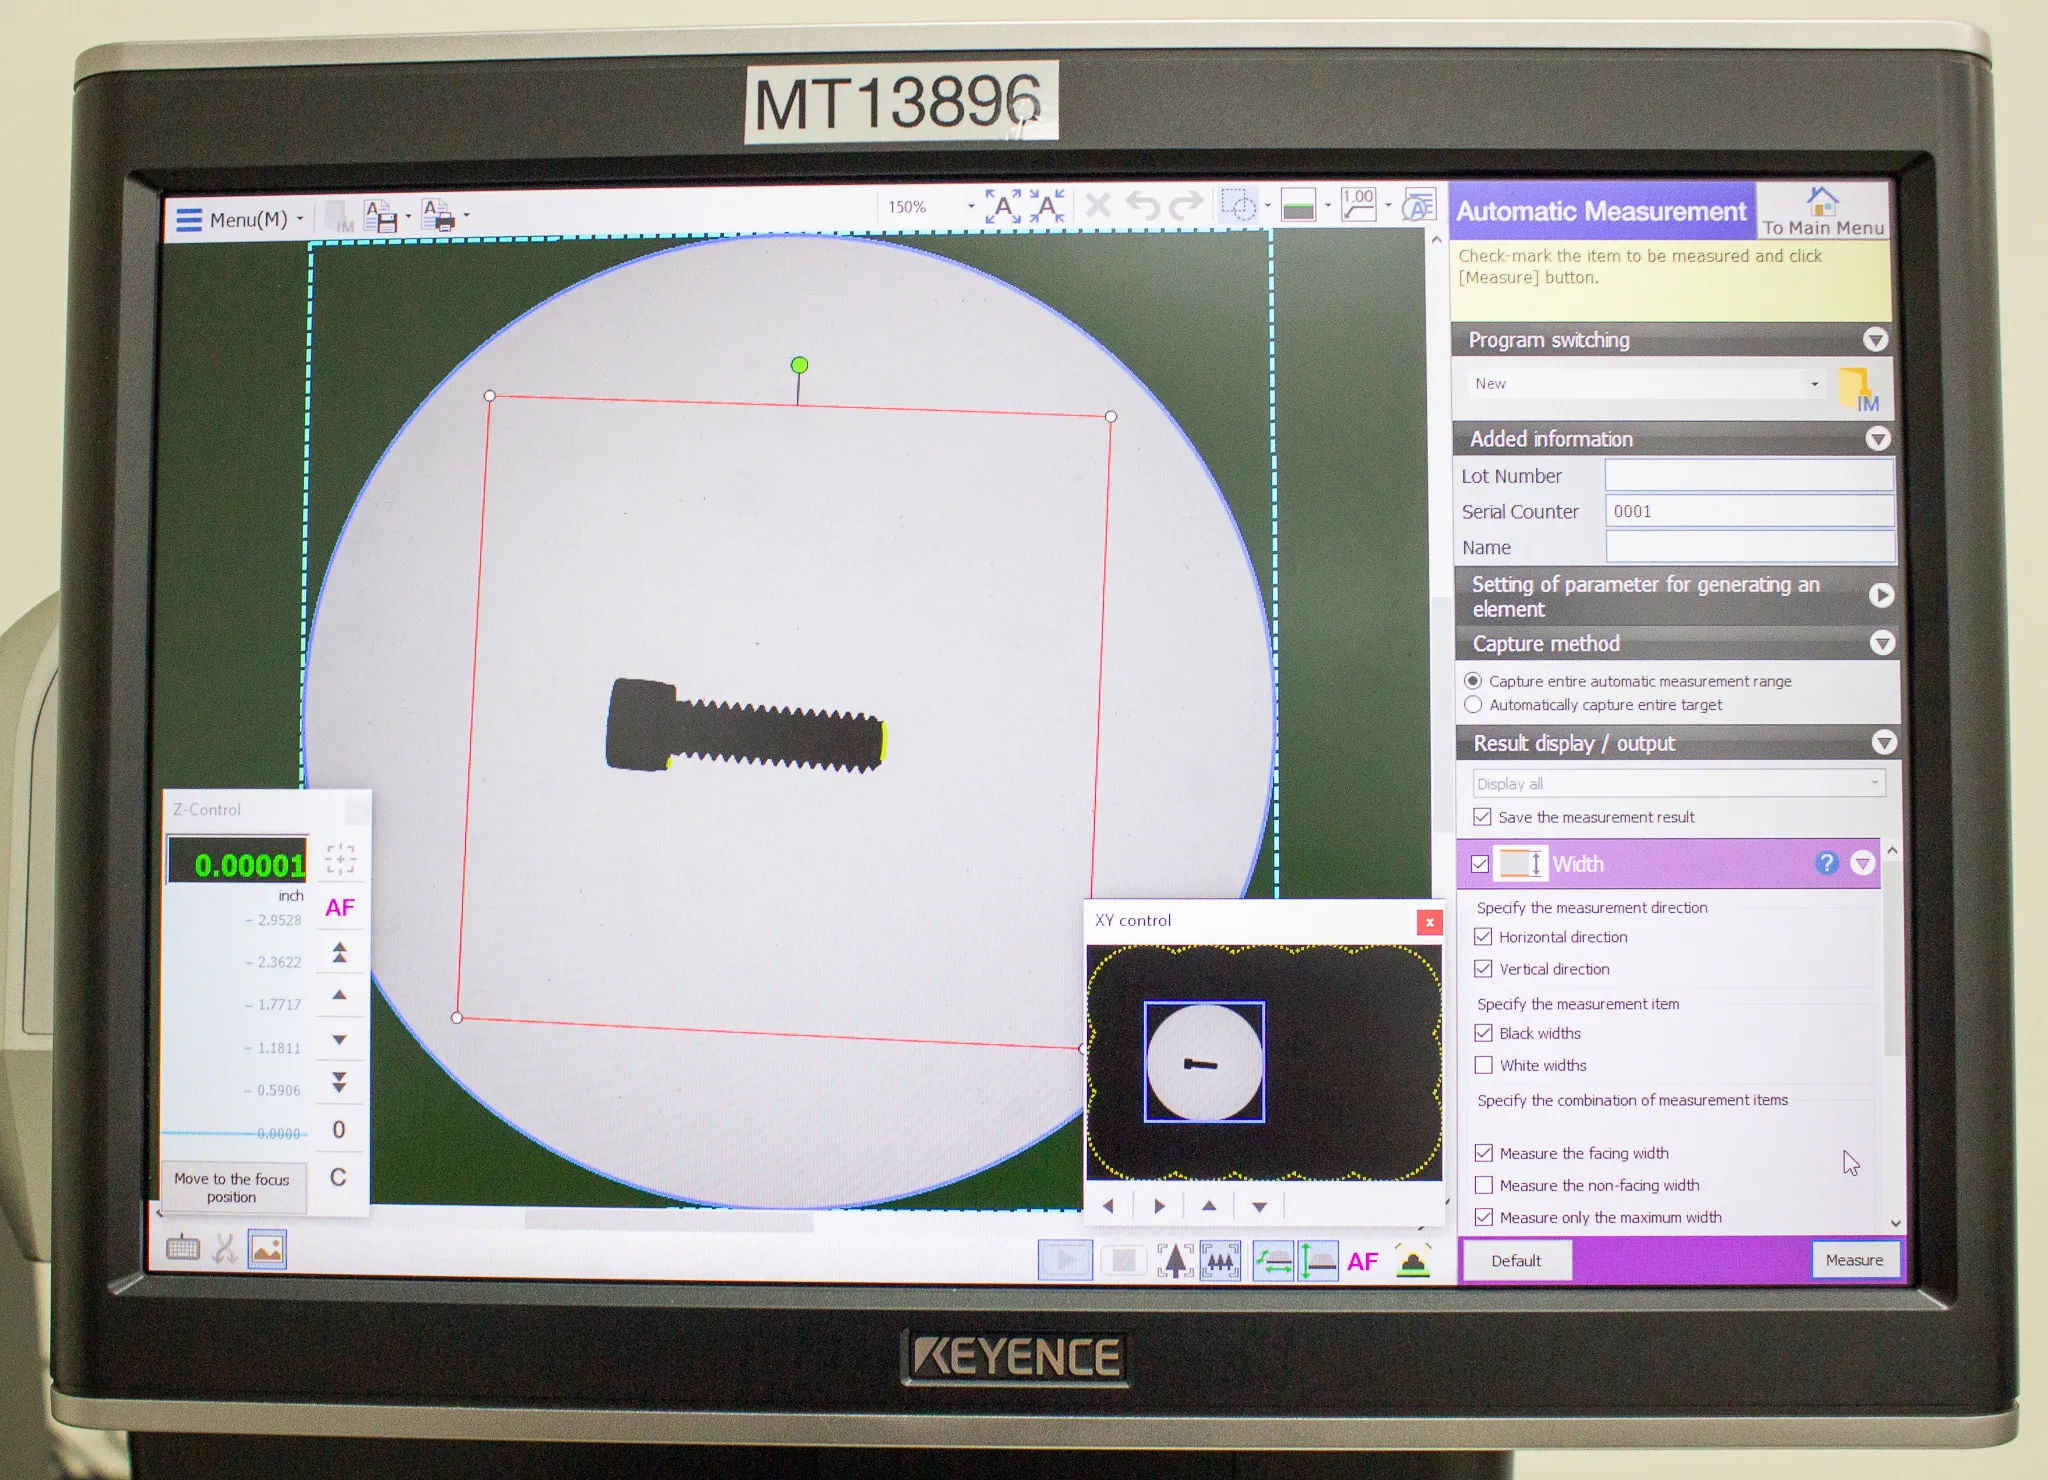Image resolution: width=2048 pixels, height=1480 pixels.
Task: Collapse the Program switching section
Action: (x=1875, y=340)
